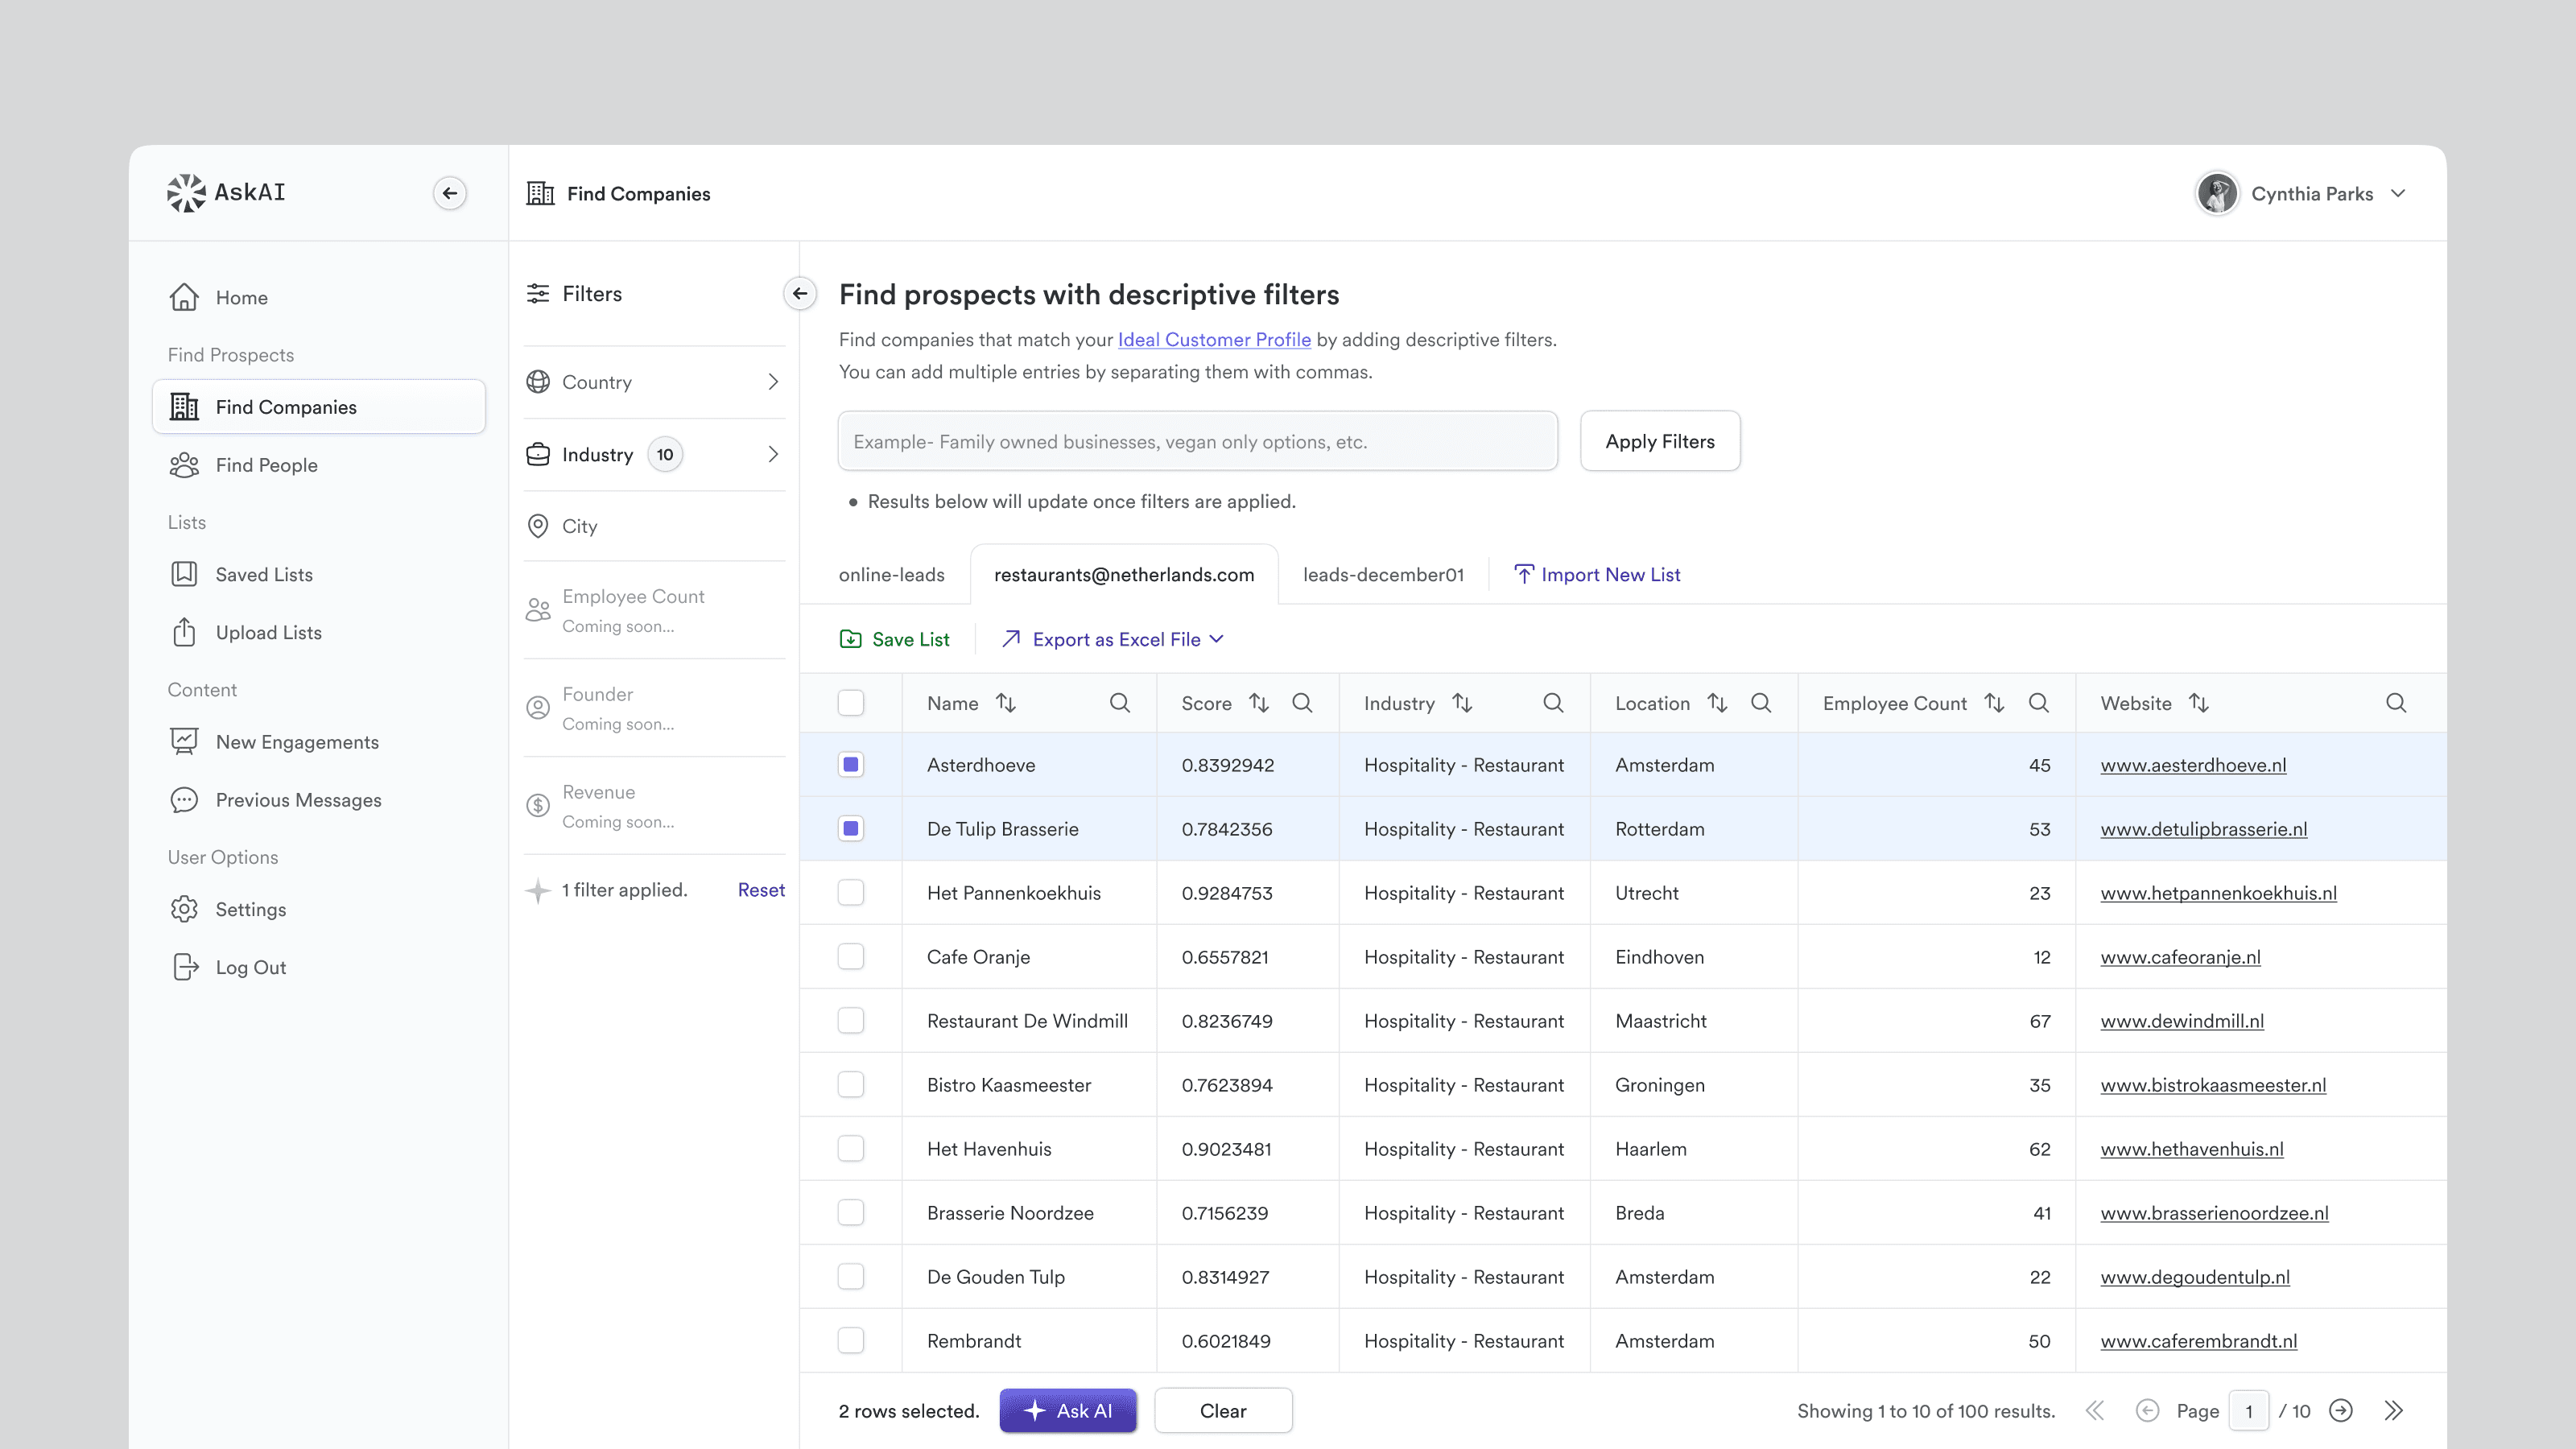Uncheck the Asterdhoeve row checkbox
The width and height of the screenshot is (2576, 1449).
coord(851,765)
